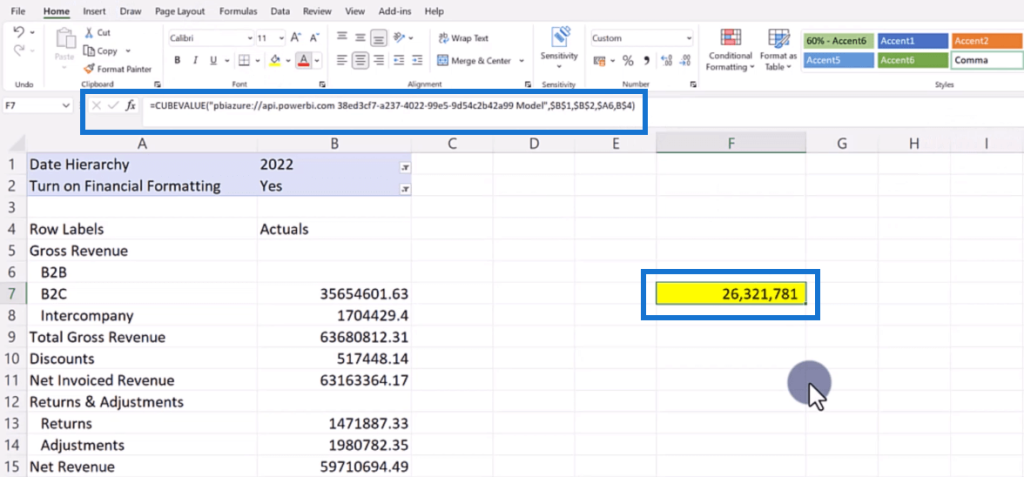
Task: Apply Comma cell style
Action: [987, 60]
